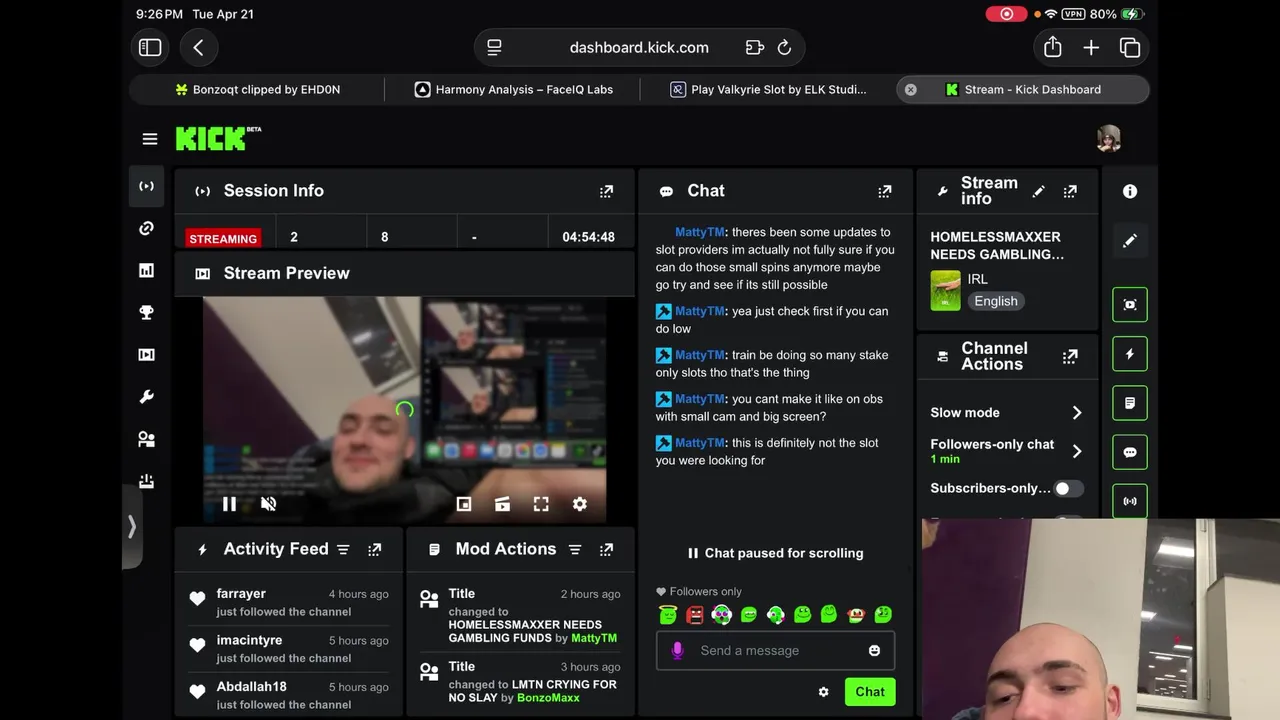Reload the dashboard.kick.com page
Viewport: 1280px width, 720px height.
(x=784, y=47)
